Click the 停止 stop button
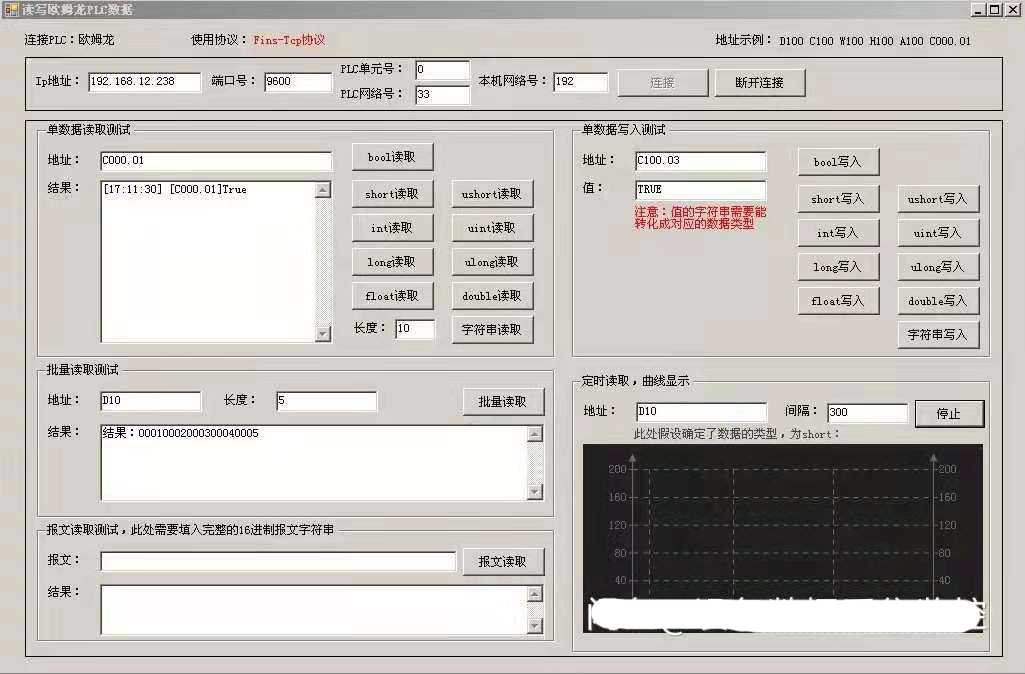Screen dimensions: 1025x674 point(949,414)
